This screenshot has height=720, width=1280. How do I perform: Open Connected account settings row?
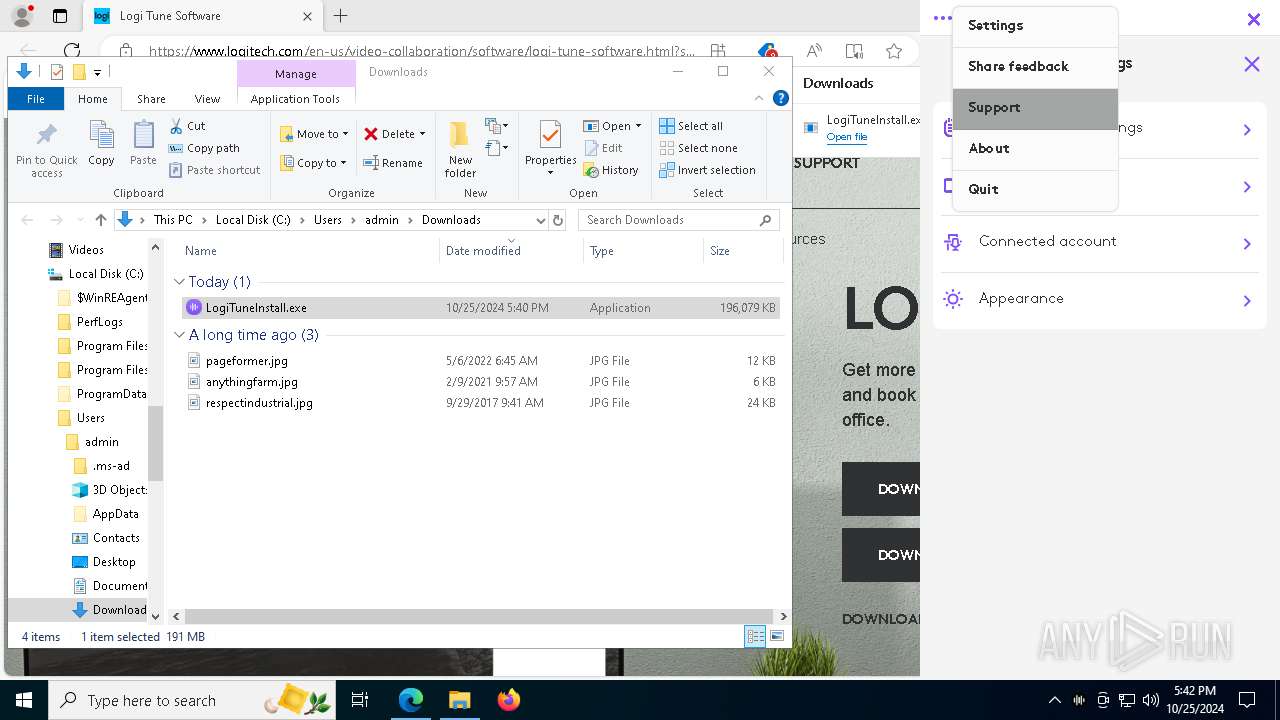point(1099,241)
